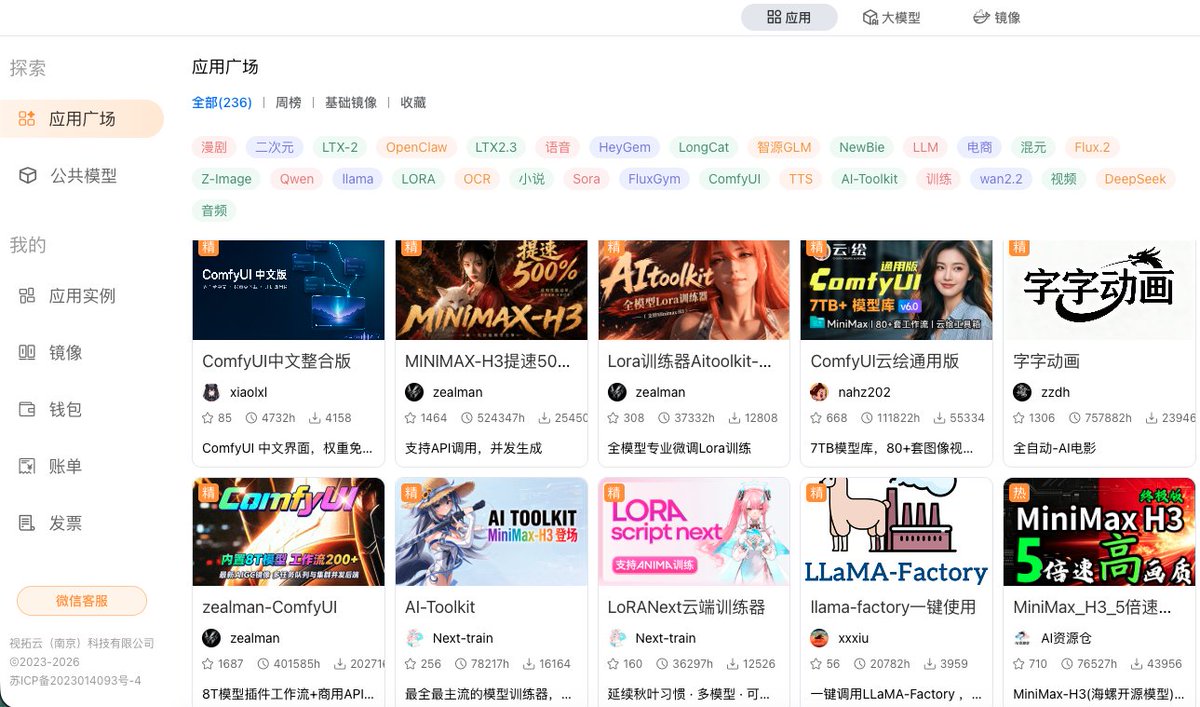
Task: Filter by the 漫剧 tag
Action: (214, 147)
